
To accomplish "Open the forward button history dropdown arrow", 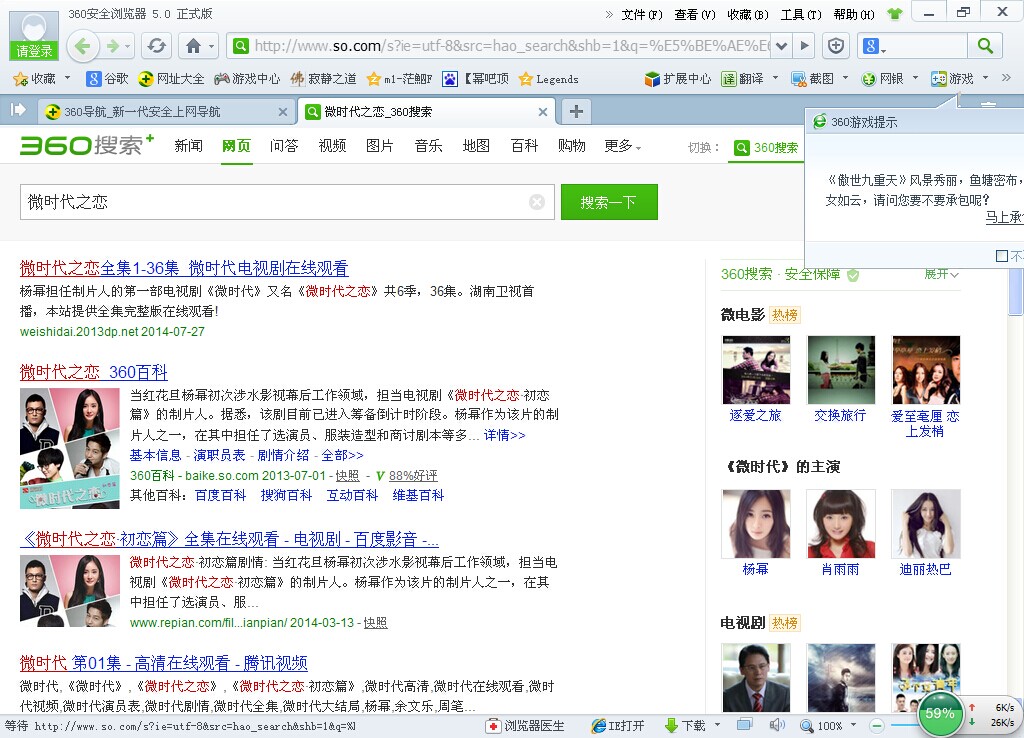I will click(x=128, y=46).
